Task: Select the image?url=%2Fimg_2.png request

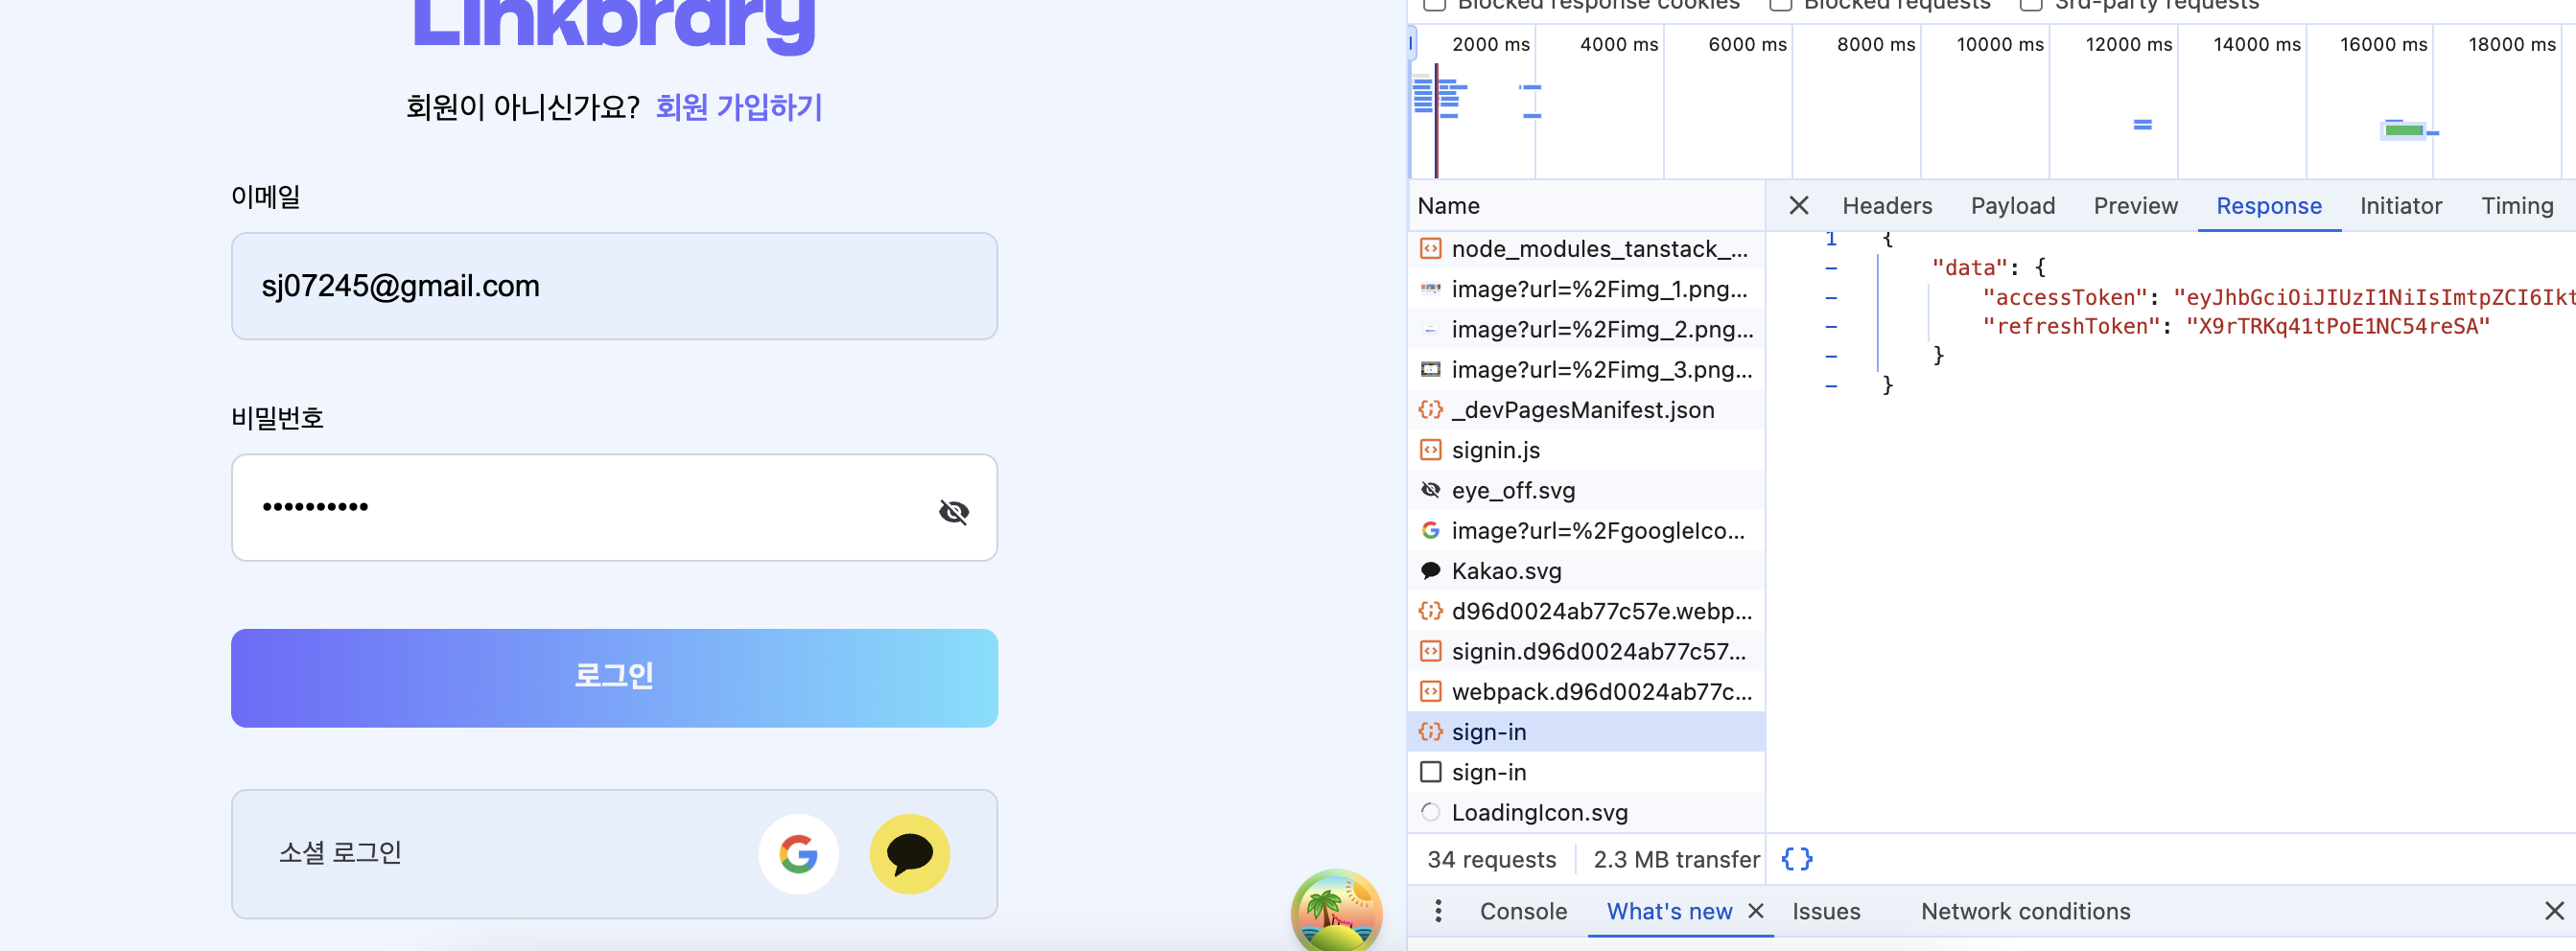Action: (x=1586, y=329)
